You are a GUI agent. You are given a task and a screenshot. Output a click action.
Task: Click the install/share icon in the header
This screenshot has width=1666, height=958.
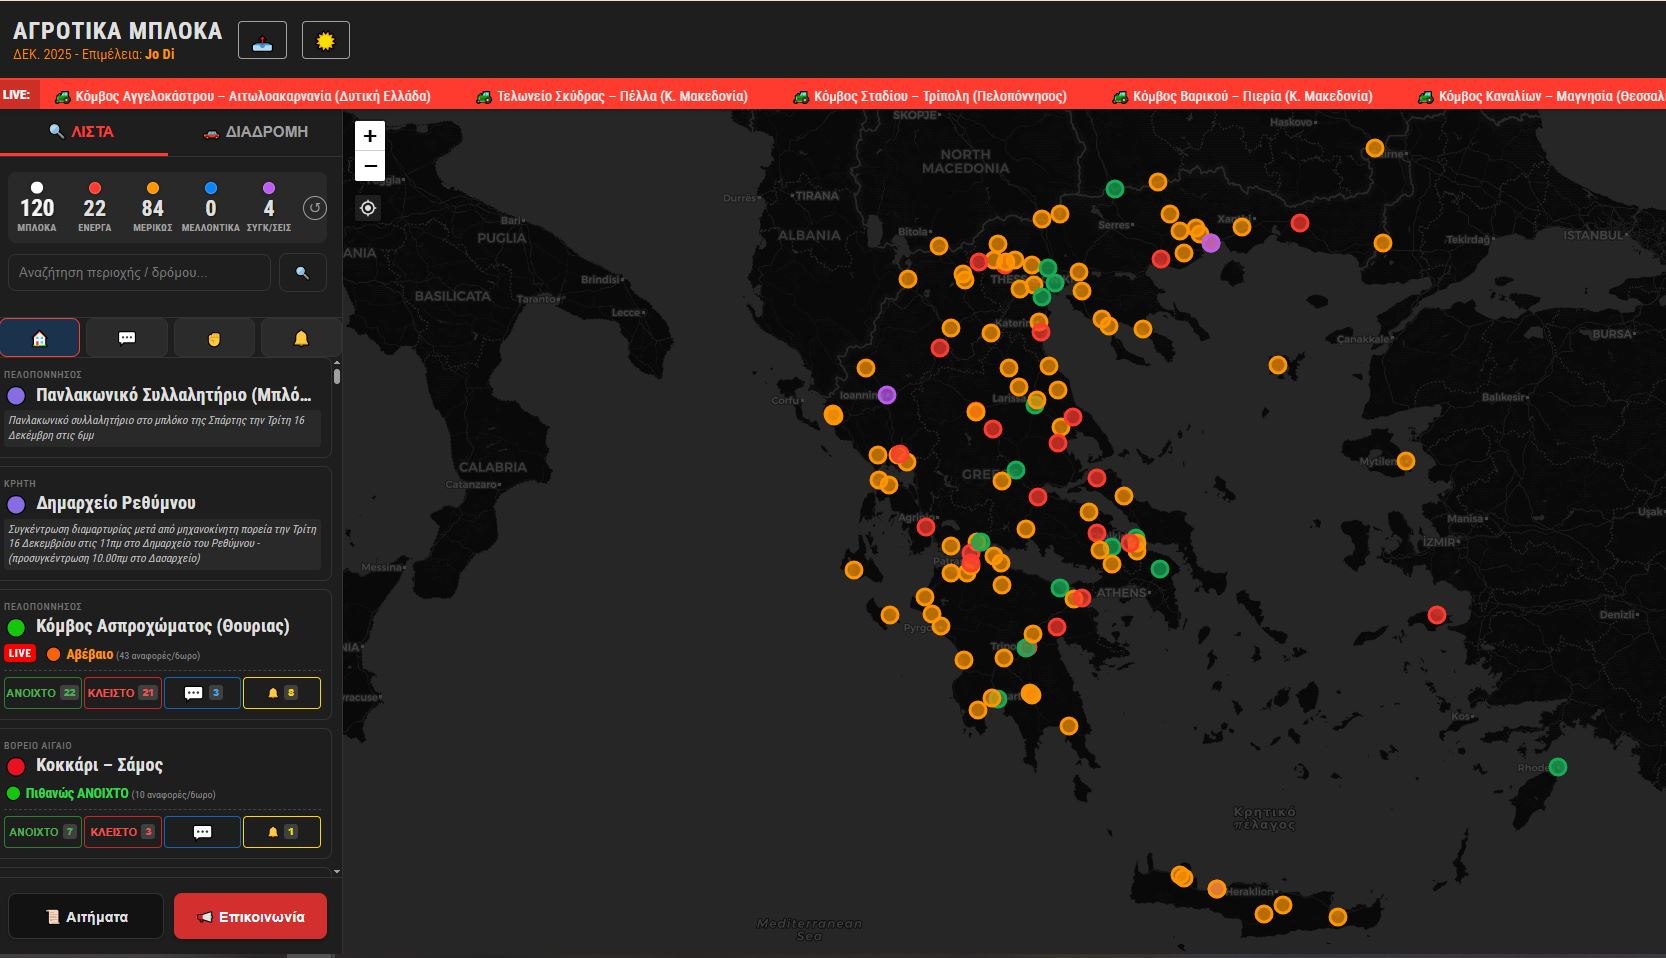tap(262, 41)
